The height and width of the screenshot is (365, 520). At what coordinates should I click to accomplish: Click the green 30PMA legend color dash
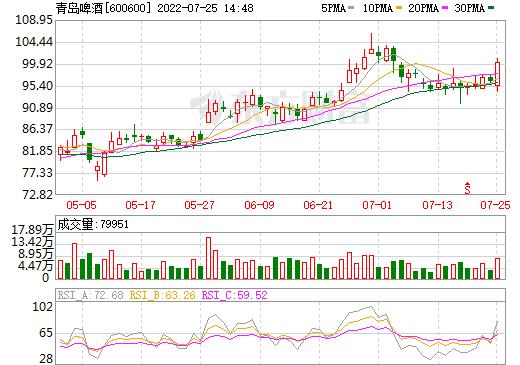[x=491, y=8]
